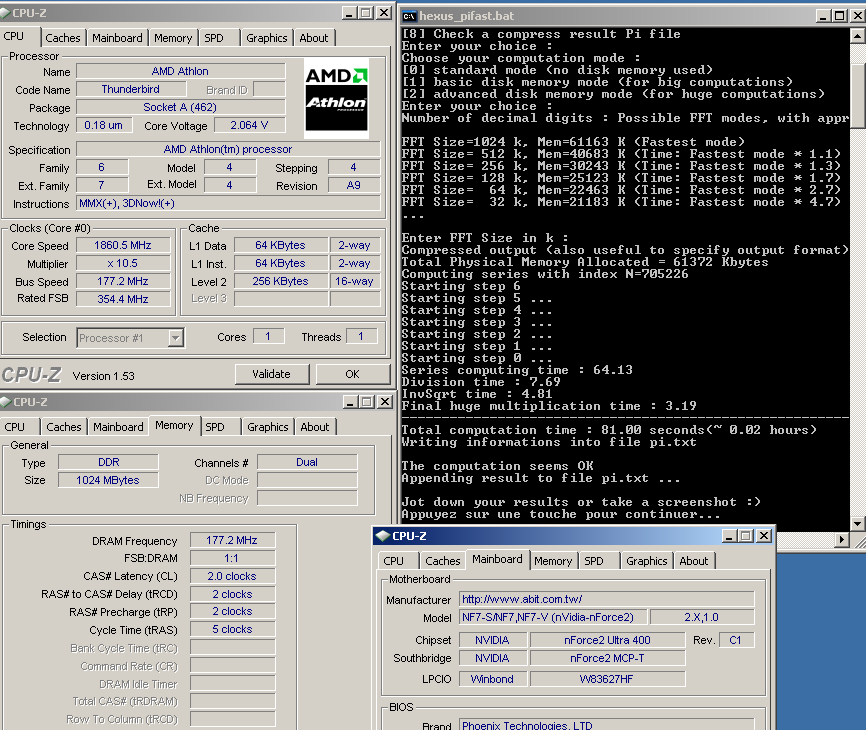Open the Processor #1 selection dropdown
The image size is (866, 730).
coord(130,338)
